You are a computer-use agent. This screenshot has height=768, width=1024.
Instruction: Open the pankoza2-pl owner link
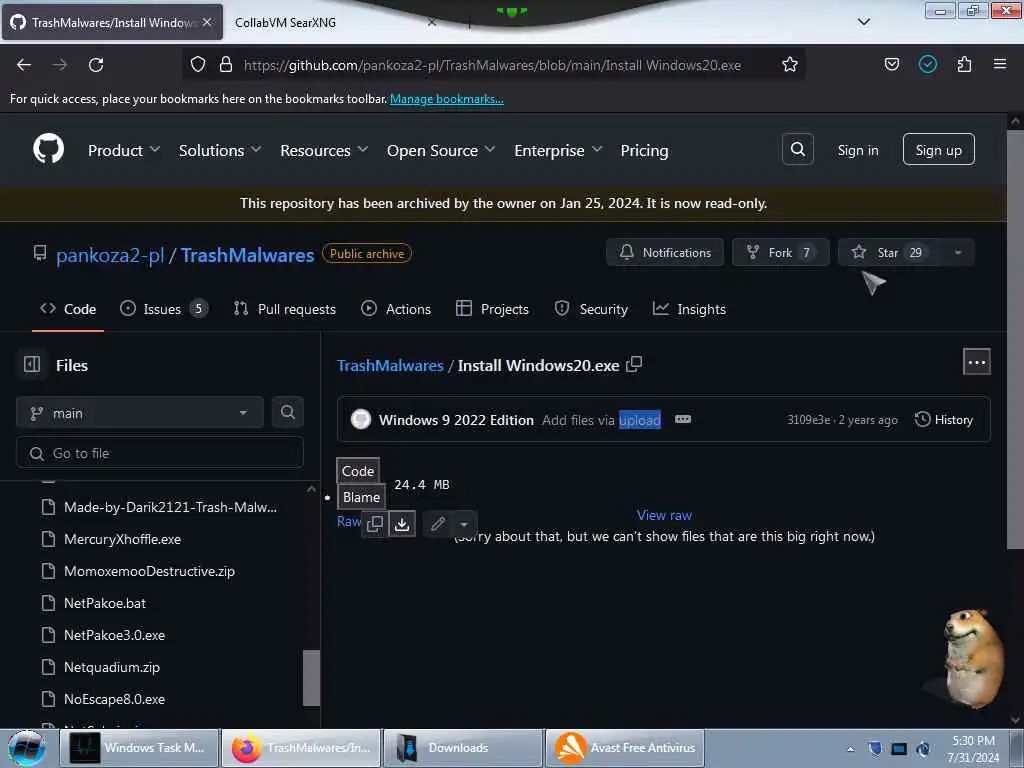pyautogui.click(x=110, y=255)
